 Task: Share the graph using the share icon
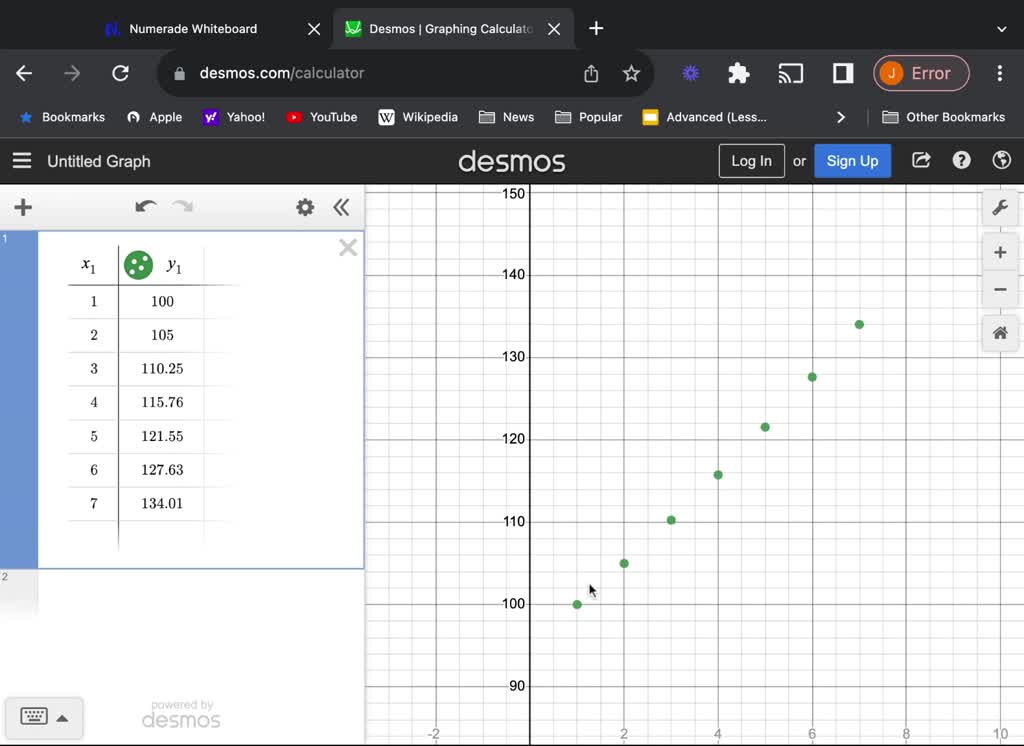pyautogui.click(x=921, y=160)
